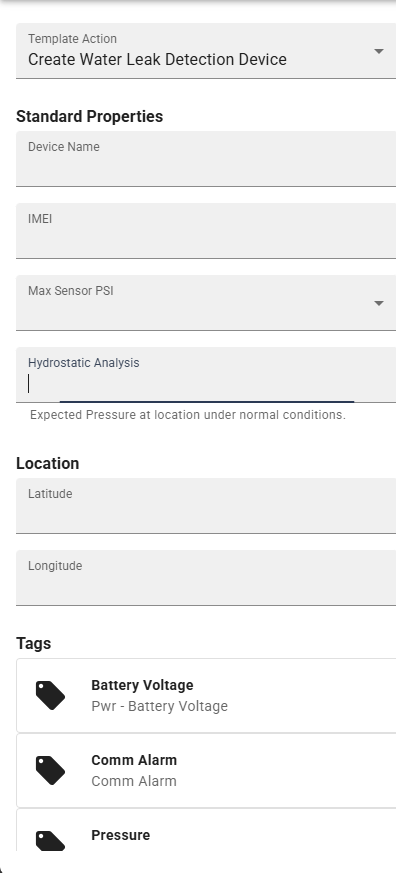Select the Battery Voltage tag card
The width and height of the screenshot is (396, 873).
coord(206,695)
